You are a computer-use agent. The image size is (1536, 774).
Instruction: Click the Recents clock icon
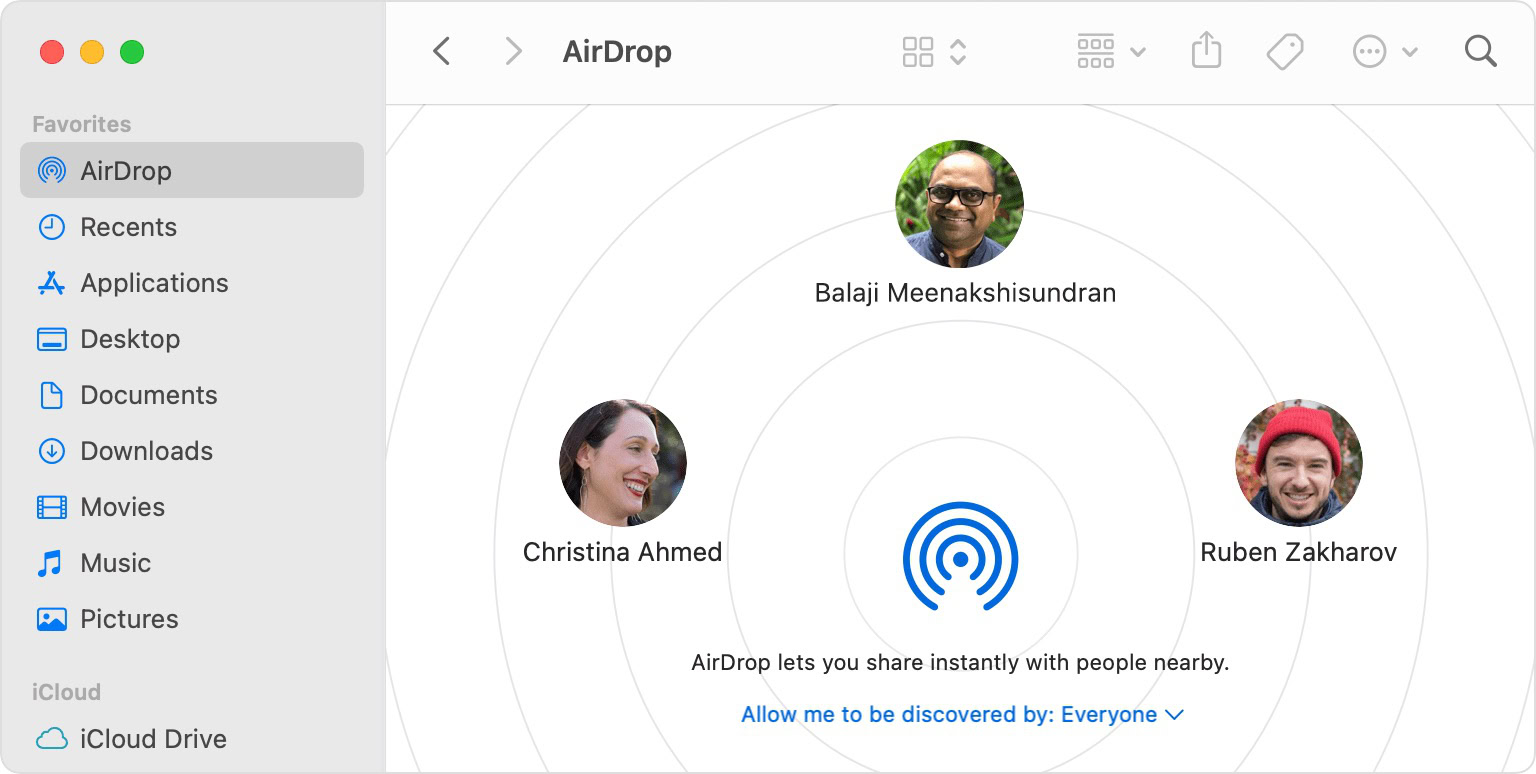point(52,227)
